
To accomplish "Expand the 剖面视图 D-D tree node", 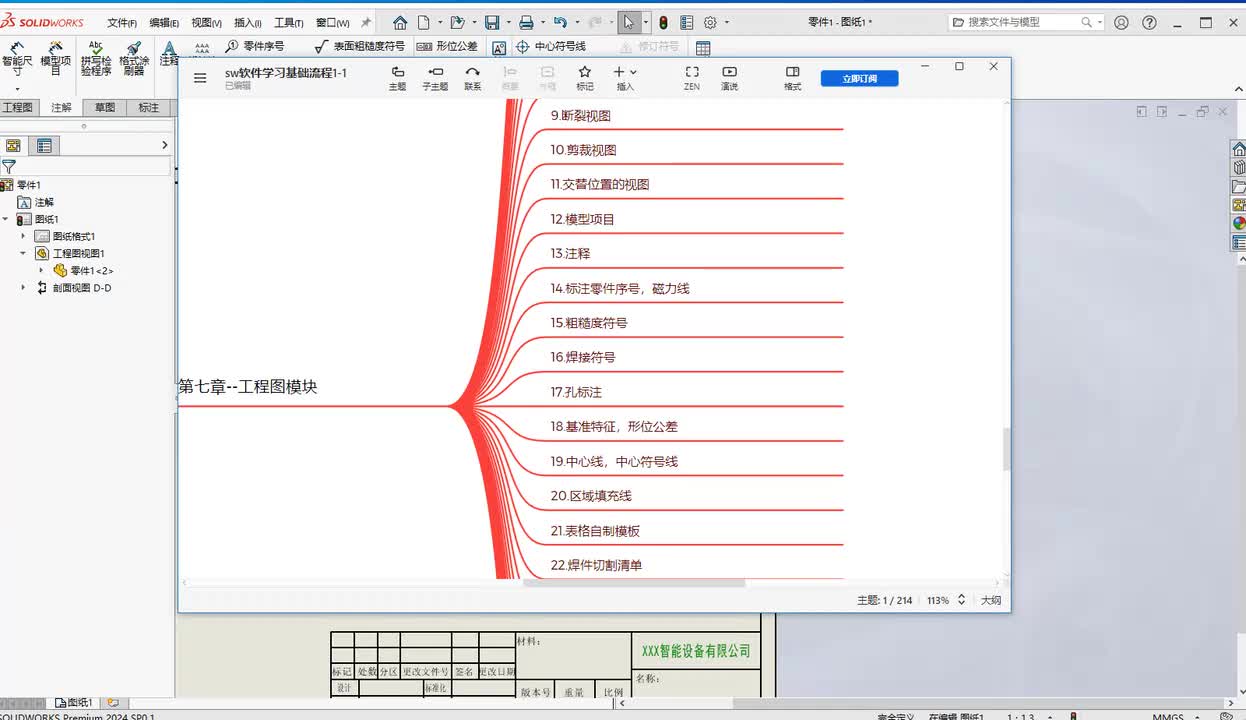I will pyautogui.click(x=23, y=288).
